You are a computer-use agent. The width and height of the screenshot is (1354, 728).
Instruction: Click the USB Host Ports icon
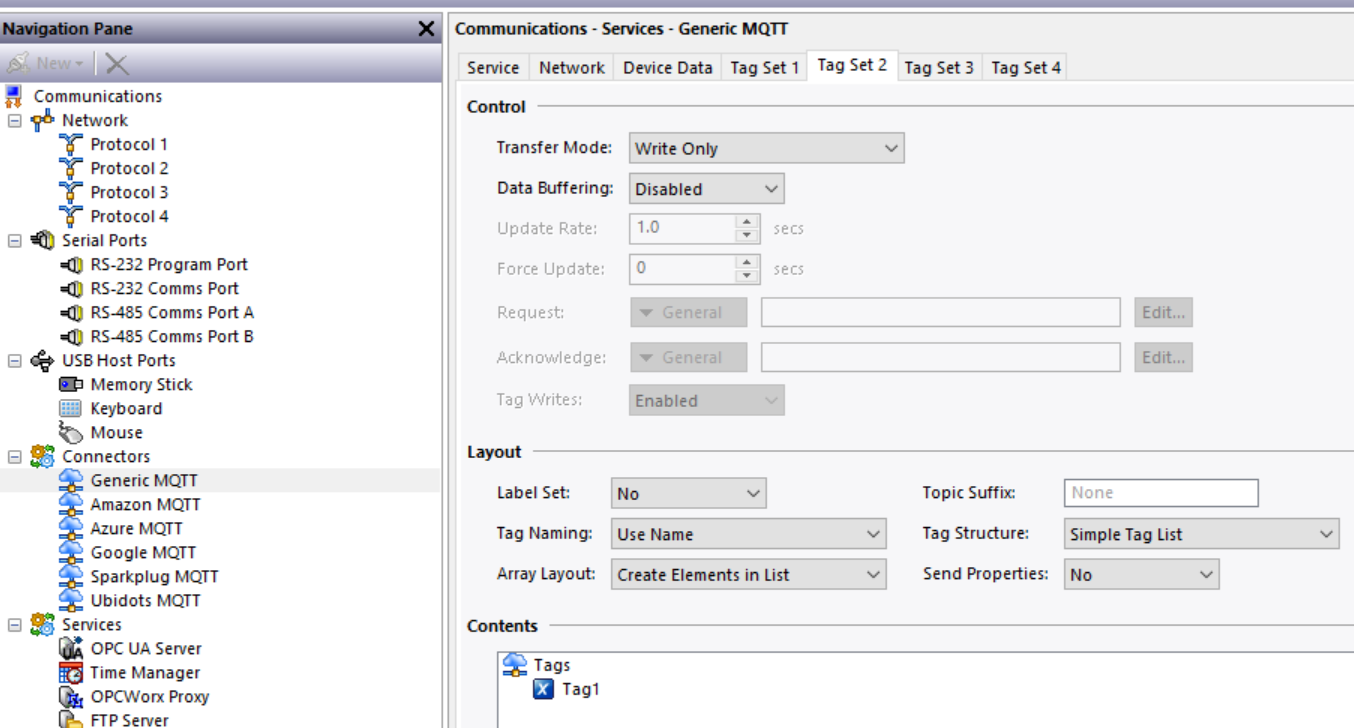(x=42, y=360)
